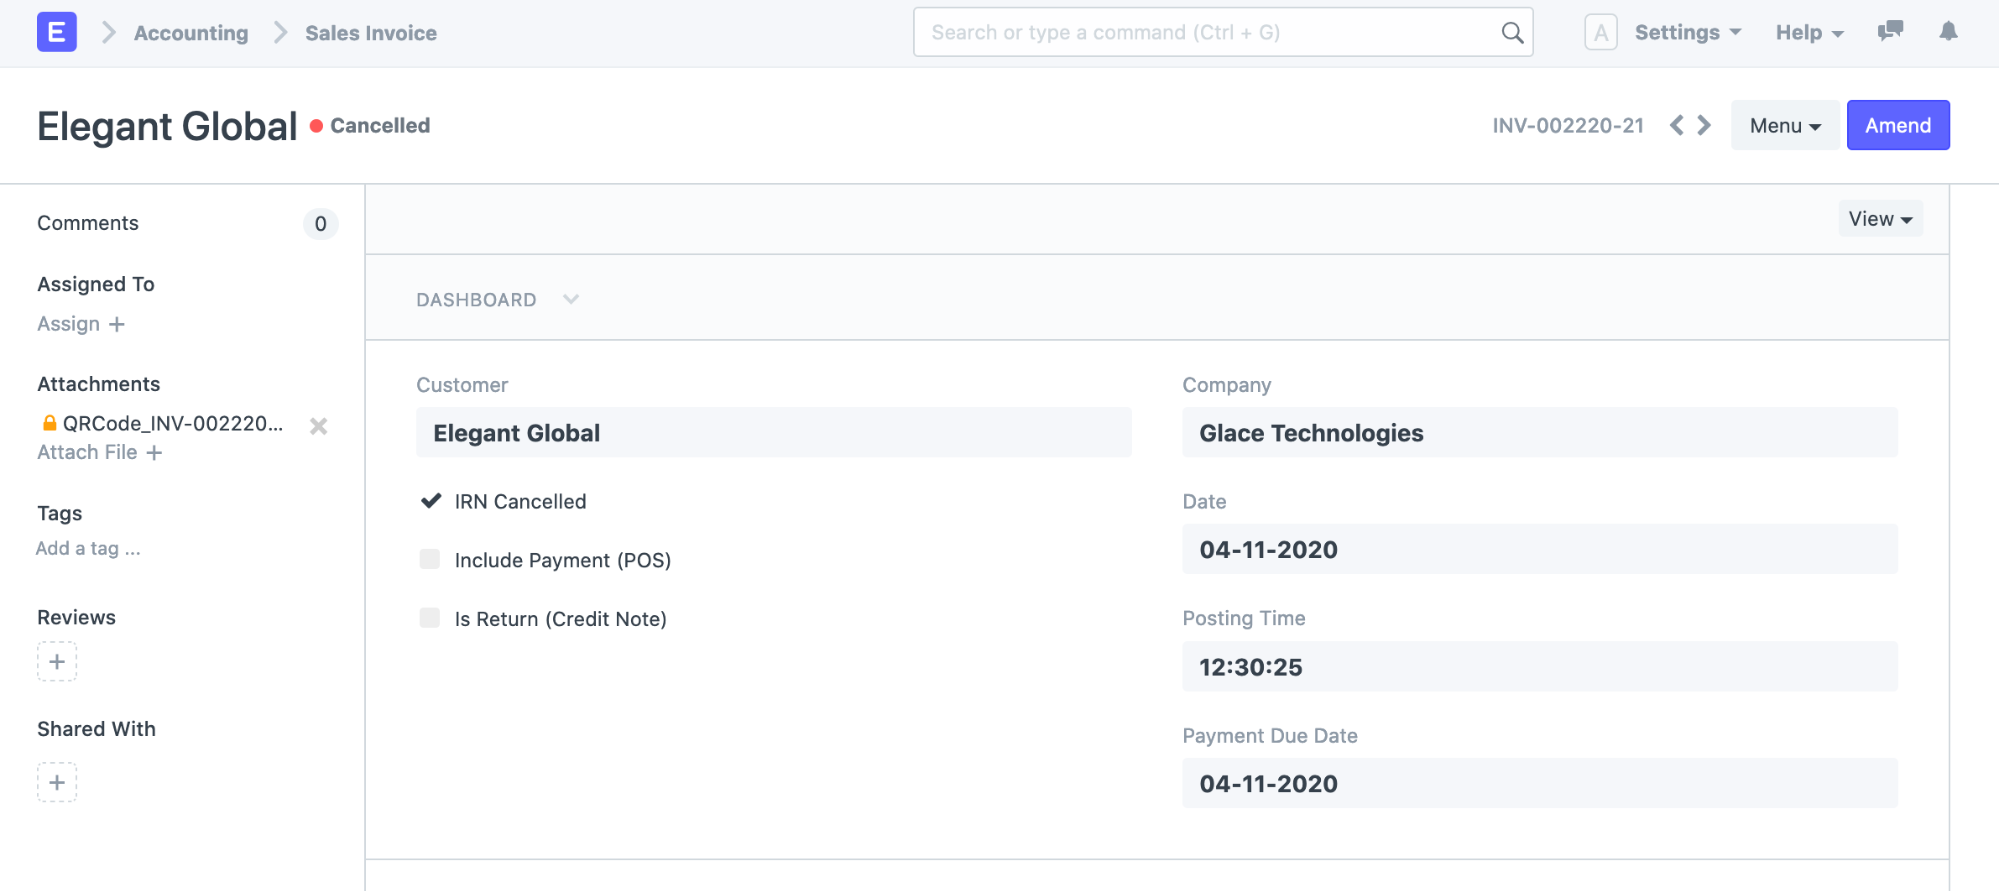The image size is (1999, 892).
Task: Open the notifications bell
Action: point(1948,31)
